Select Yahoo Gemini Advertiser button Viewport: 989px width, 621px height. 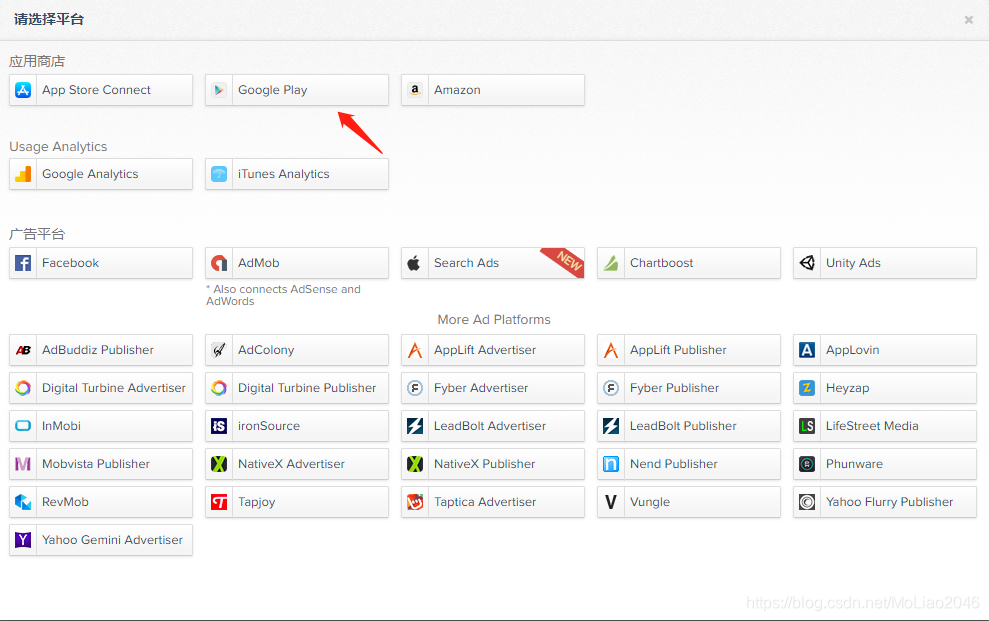101,540
